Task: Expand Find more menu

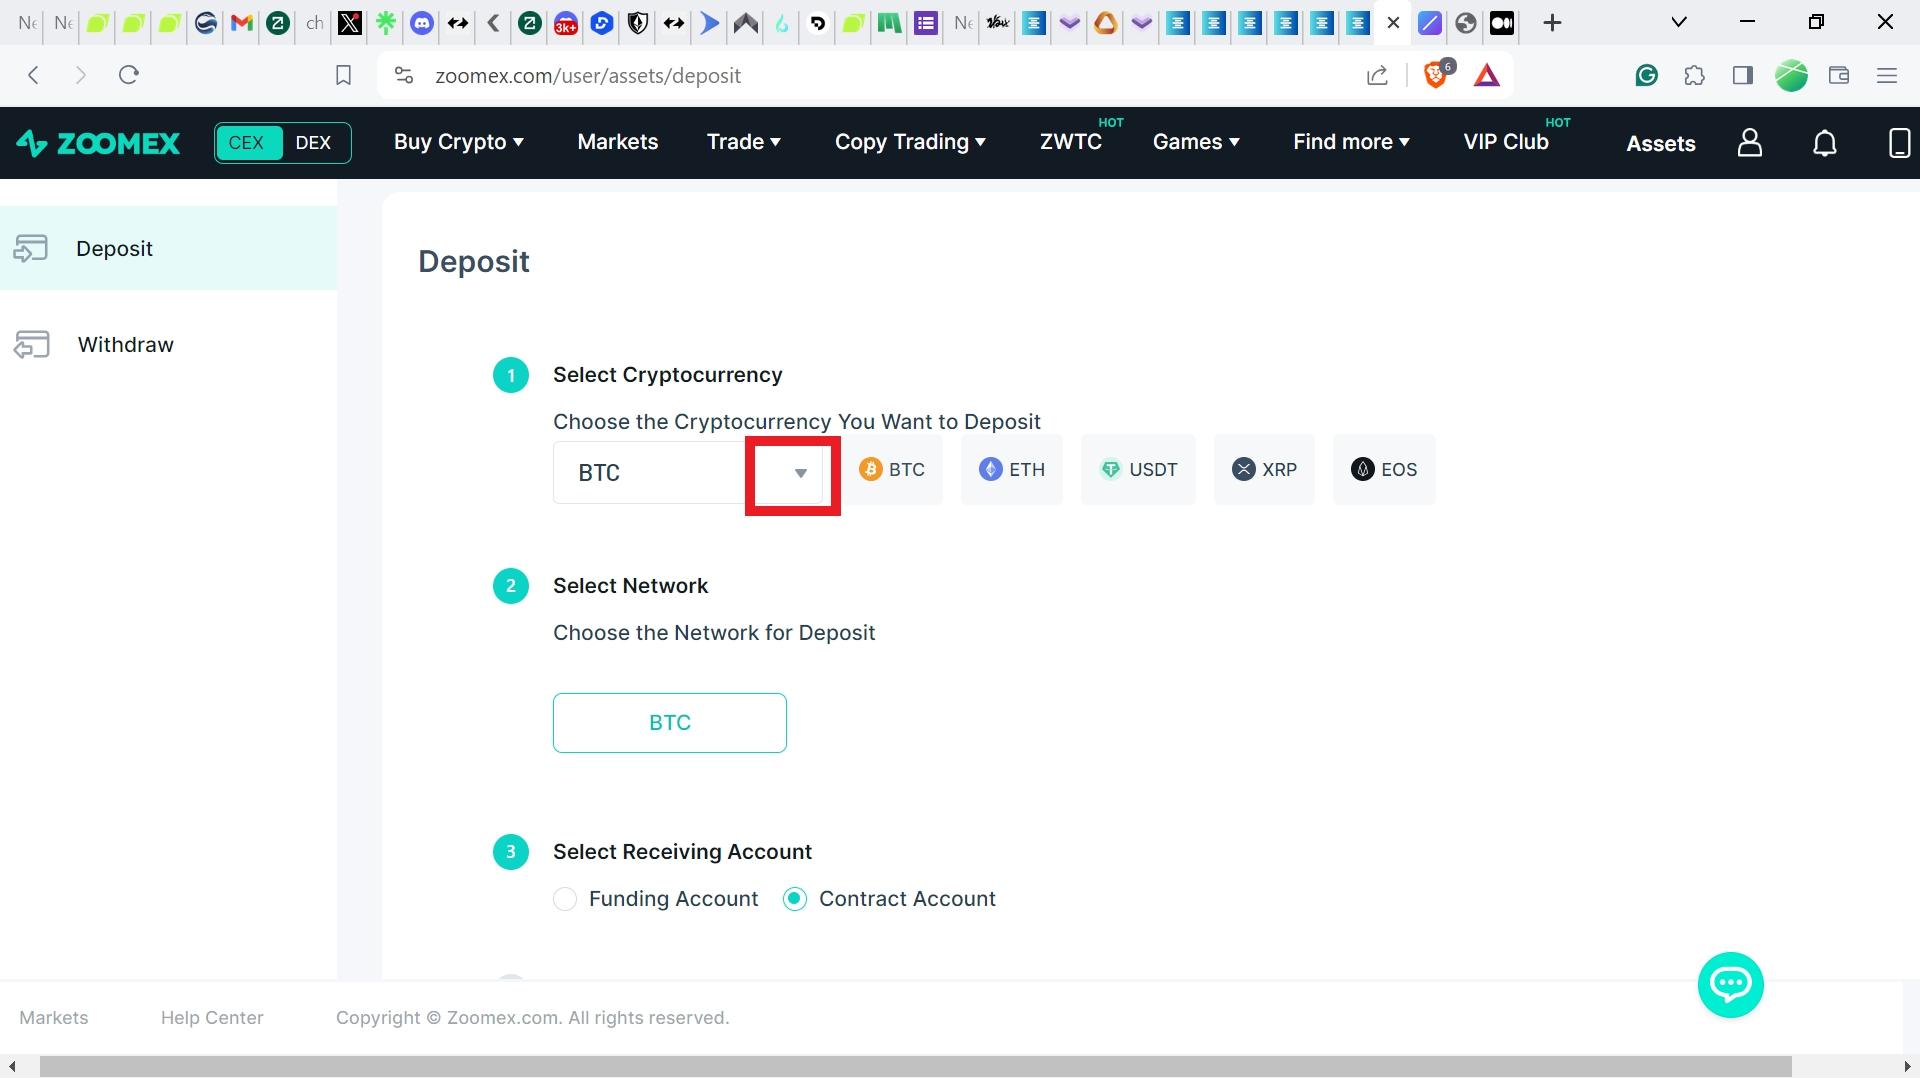Action: coord(1352,142)
